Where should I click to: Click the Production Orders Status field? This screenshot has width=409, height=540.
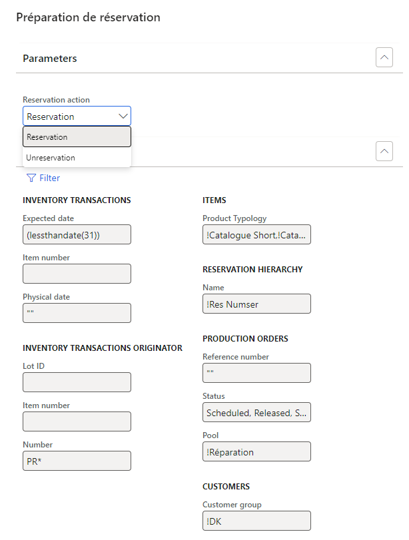[x=256, y=412]
